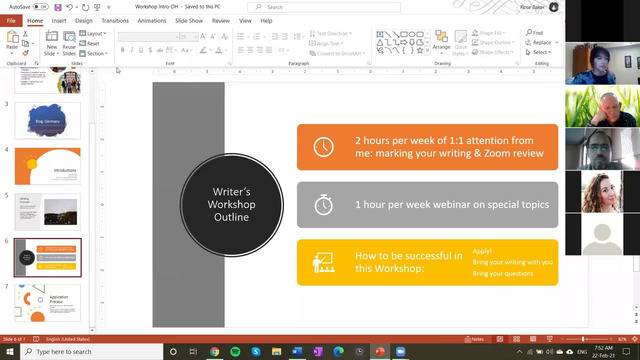Image resolution: width=640 pixels, height=360 pixels.
Task: Click the Clear All Formatting icon
Action: click(224, 37)
